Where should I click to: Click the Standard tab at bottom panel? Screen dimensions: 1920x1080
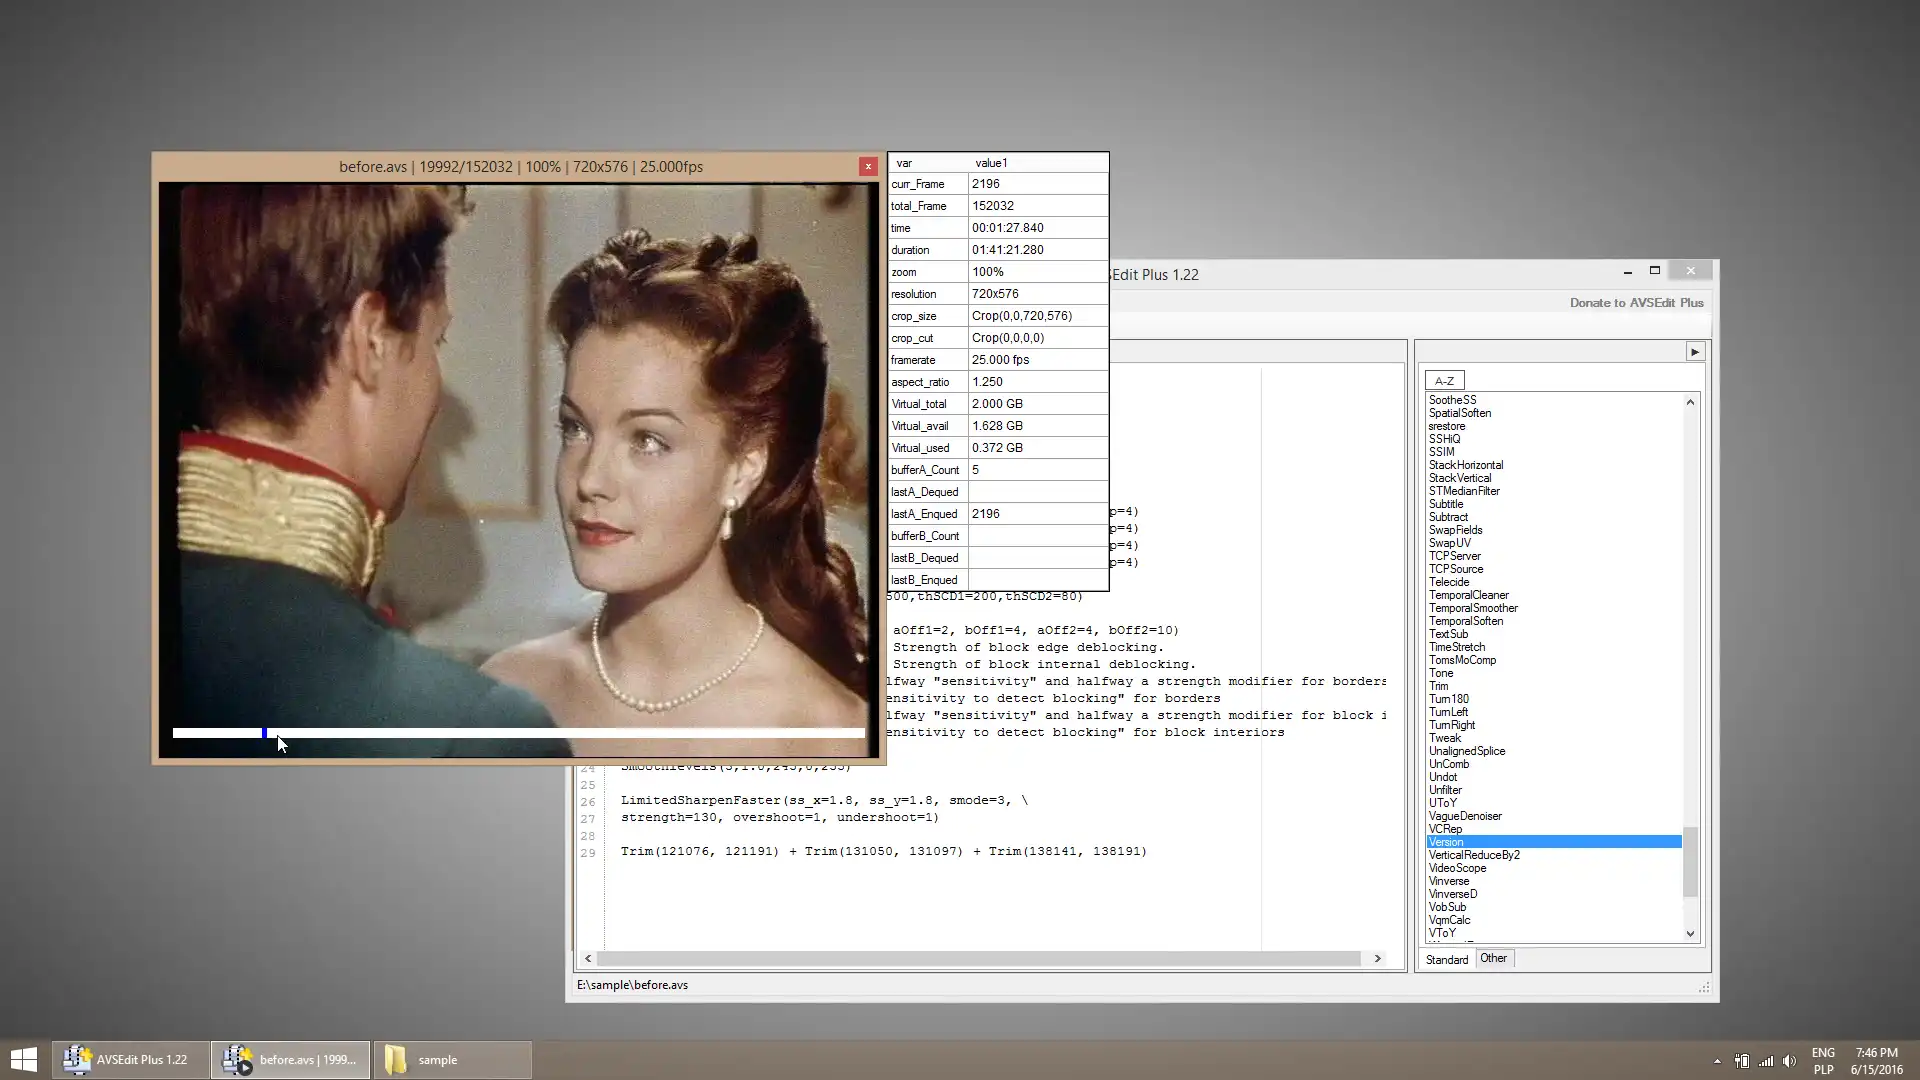(x=1447, y=959)
